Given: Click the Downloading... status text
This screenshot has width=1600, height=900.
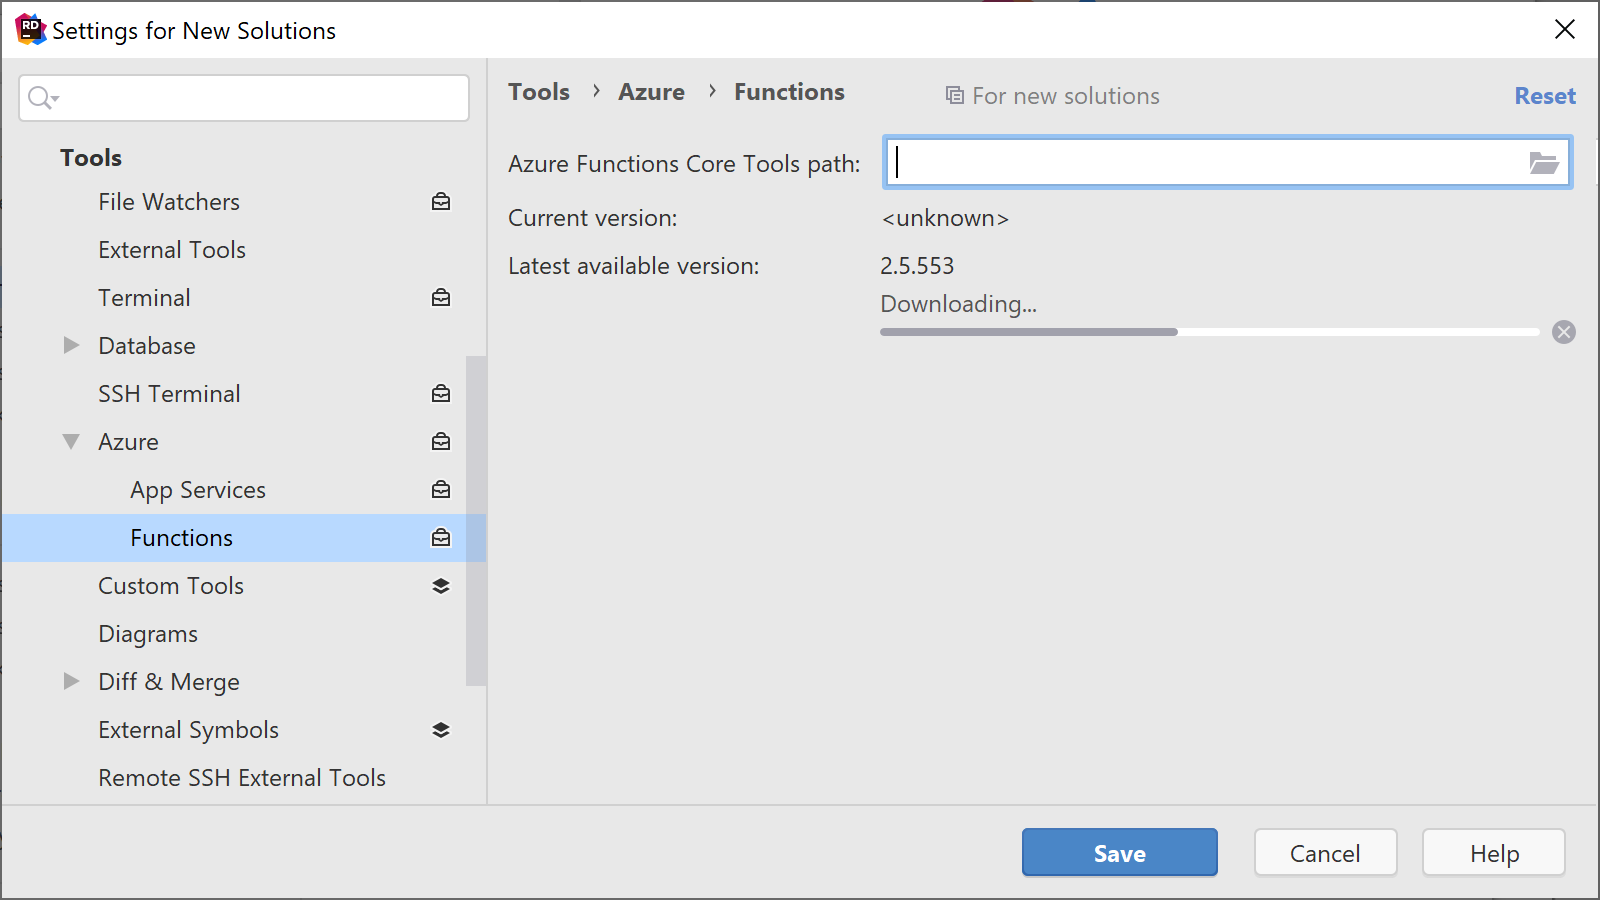Looking at the screenshot, I should tap(959, 304).
